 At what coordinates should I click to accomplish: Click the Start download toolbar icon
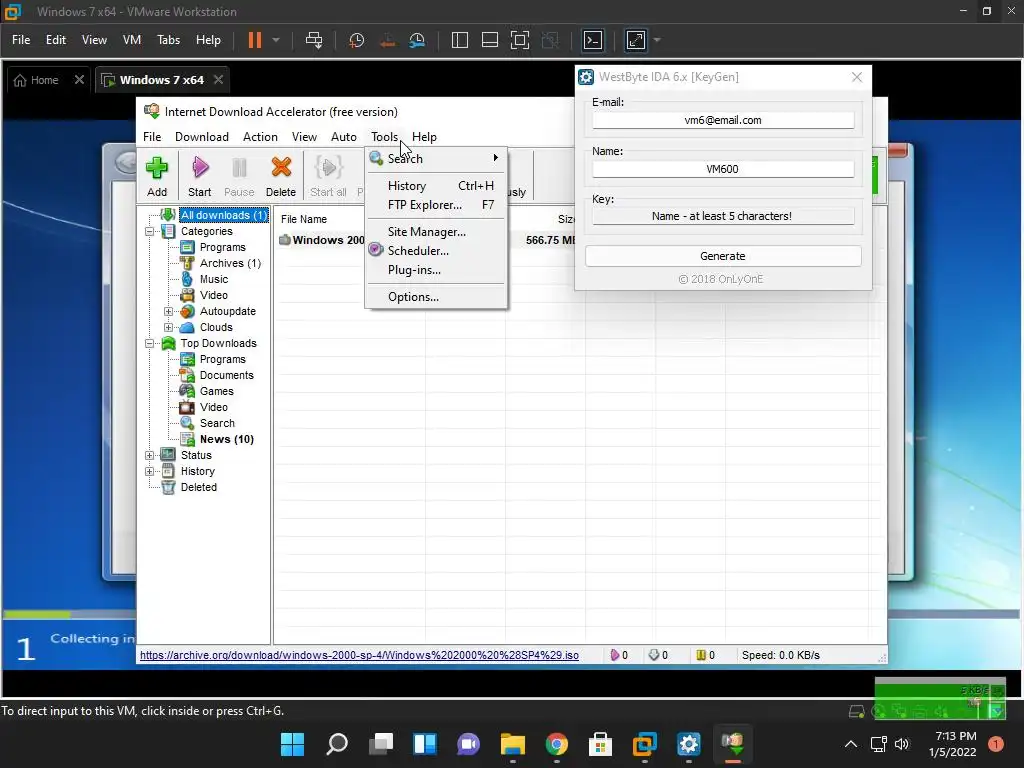pos(199,176)
